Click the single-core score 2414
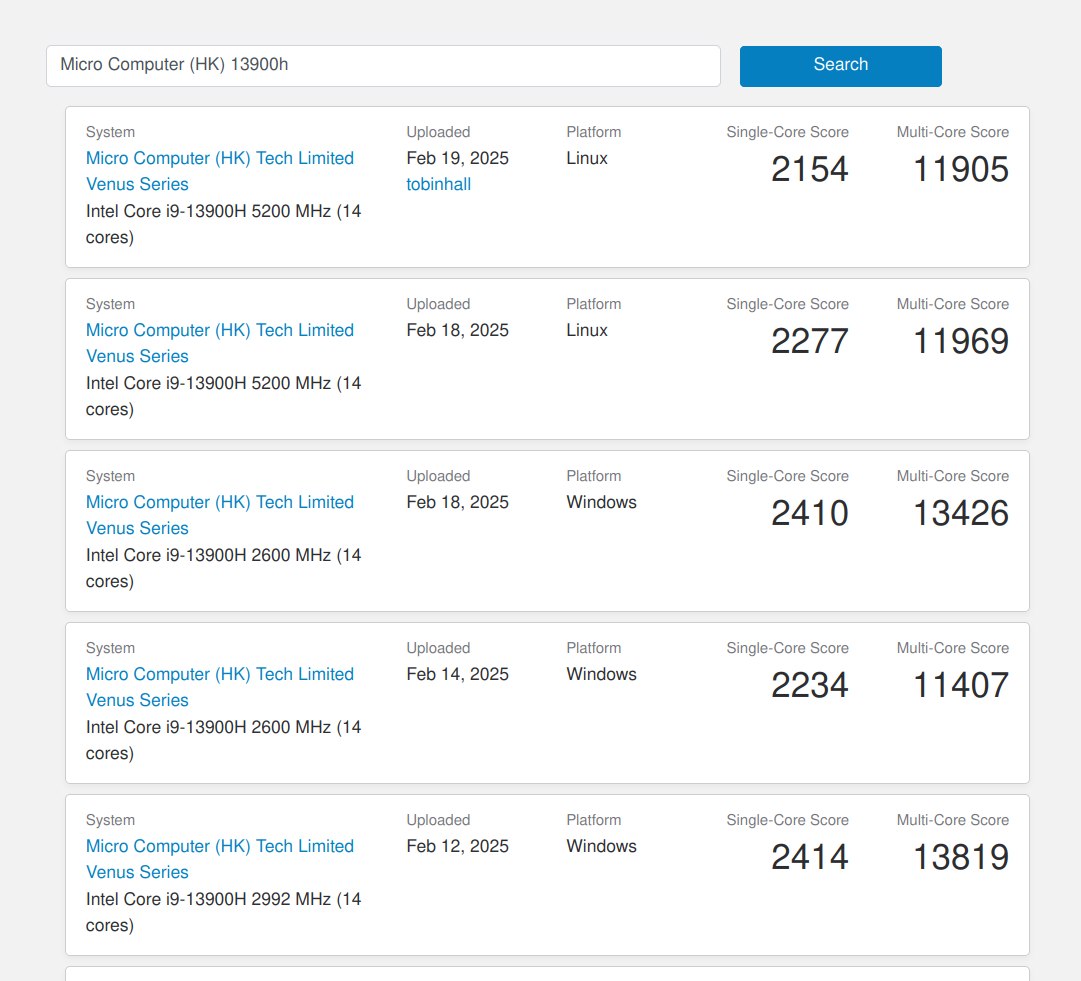The height and width of the screenshot is (981, 1081). (x=809, y=858)
